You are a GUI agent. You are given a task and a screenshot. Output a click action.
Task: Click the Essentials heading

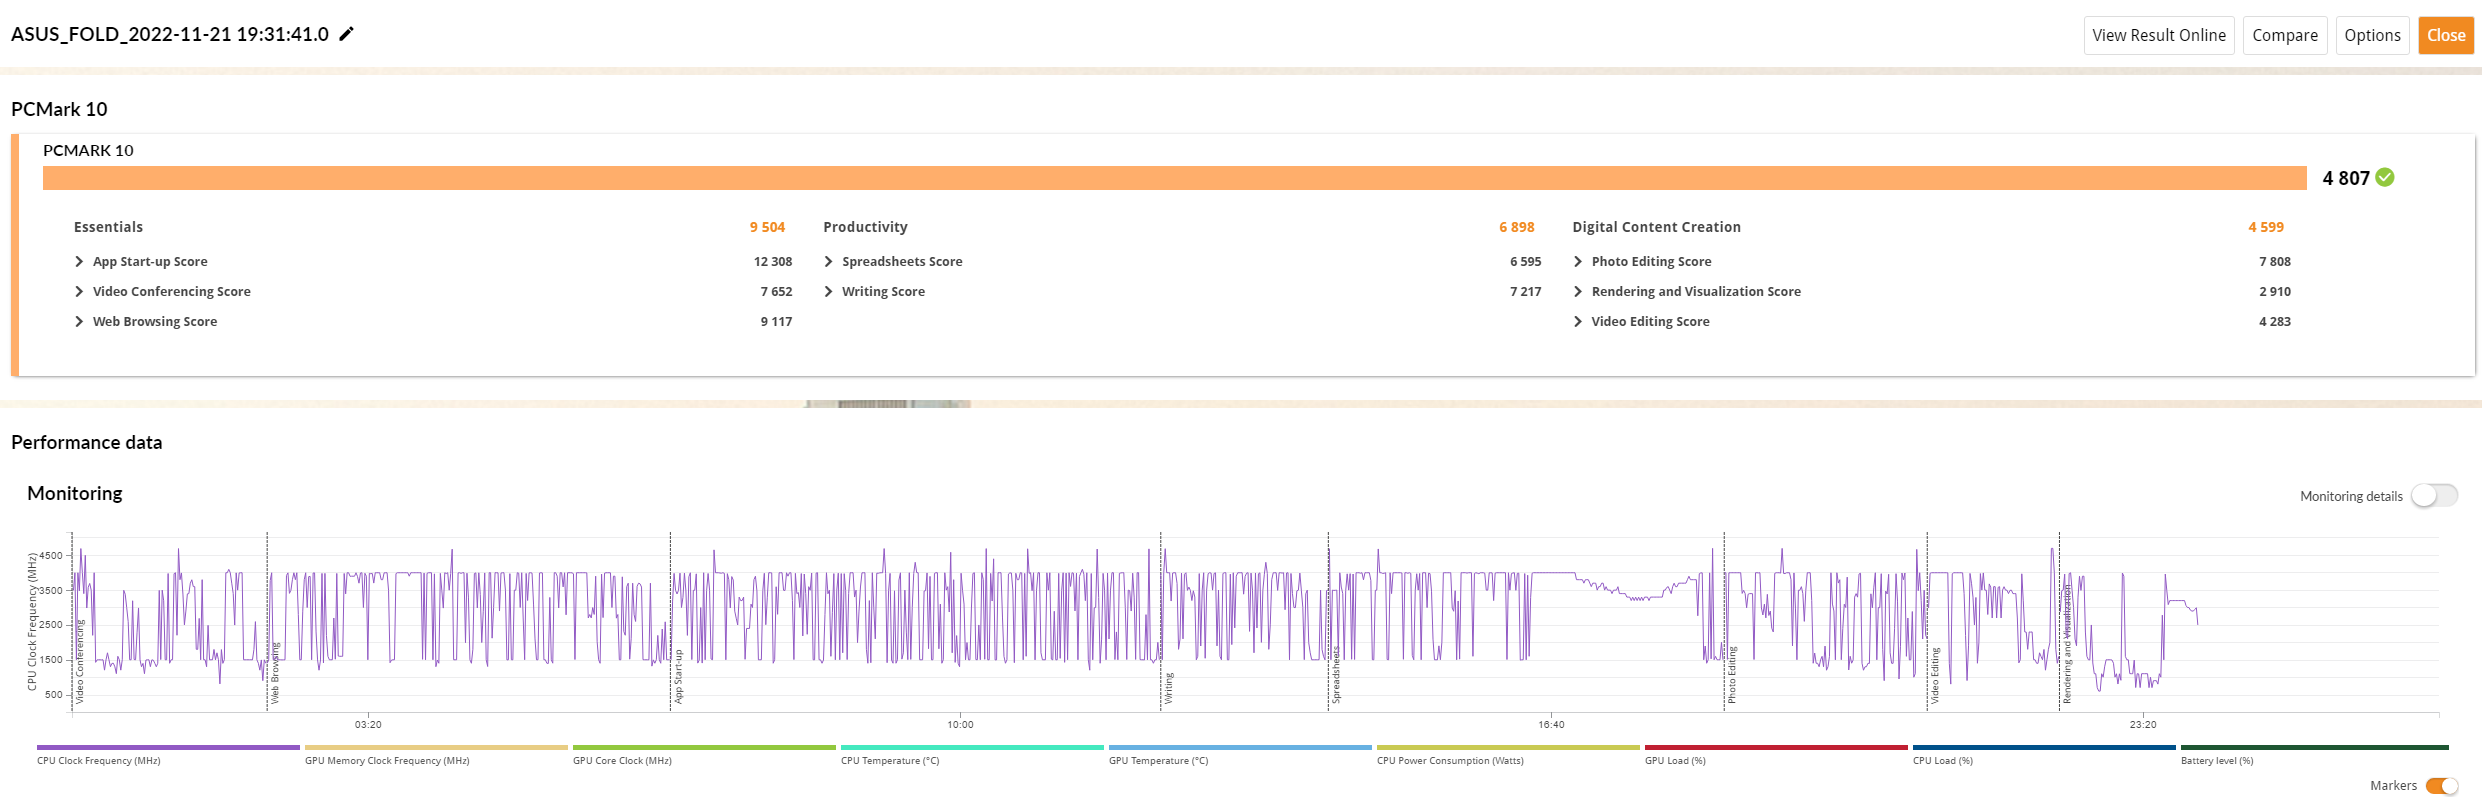[x=108, y=227]
